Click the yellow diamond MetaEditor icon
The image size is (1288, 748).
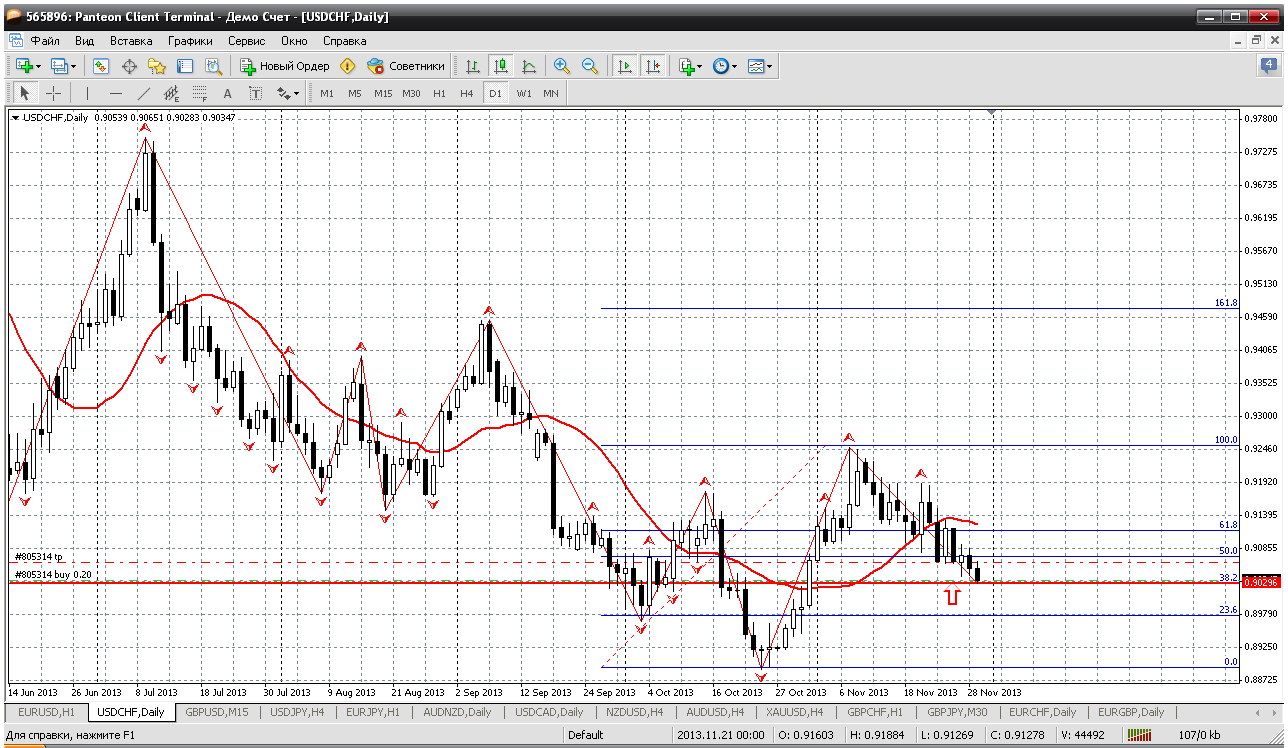(347, 66)
